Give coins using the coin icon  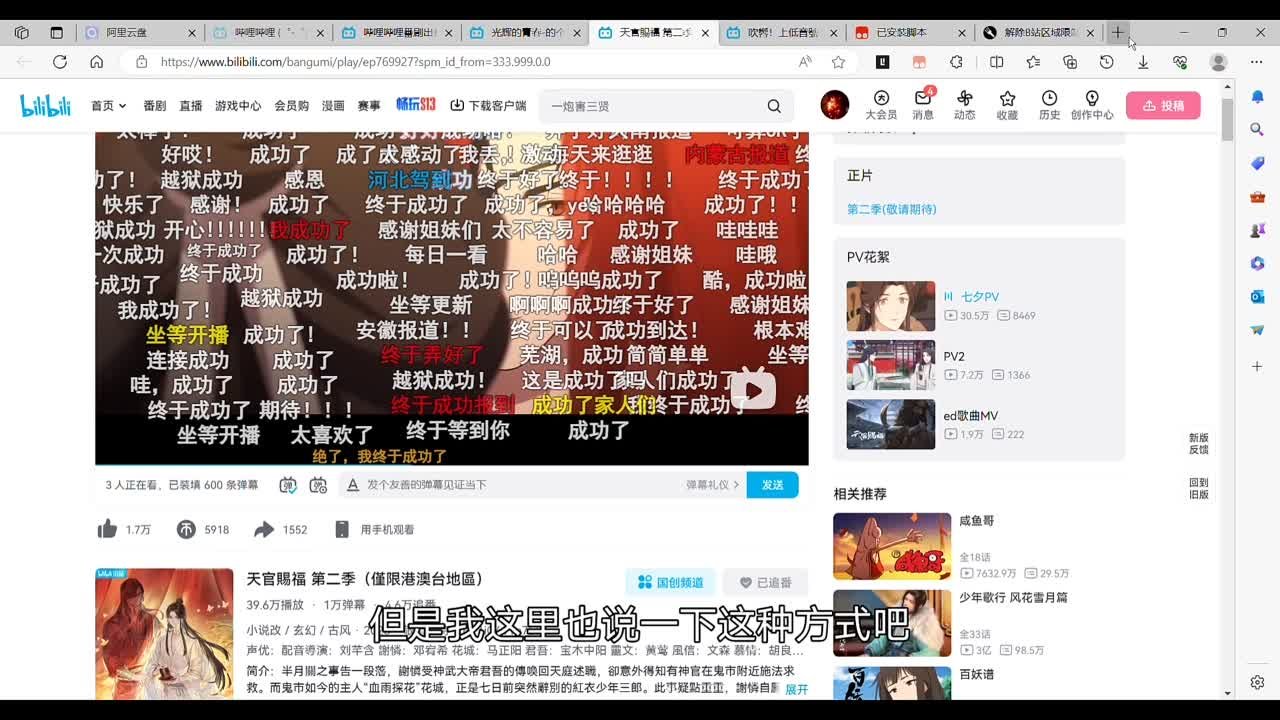186,529
